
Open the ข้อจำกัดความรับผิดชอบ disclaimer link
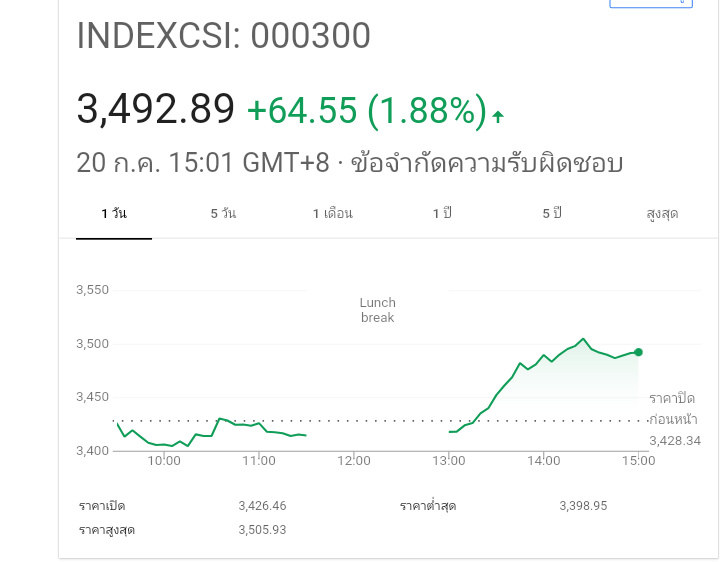coord(487,163)
